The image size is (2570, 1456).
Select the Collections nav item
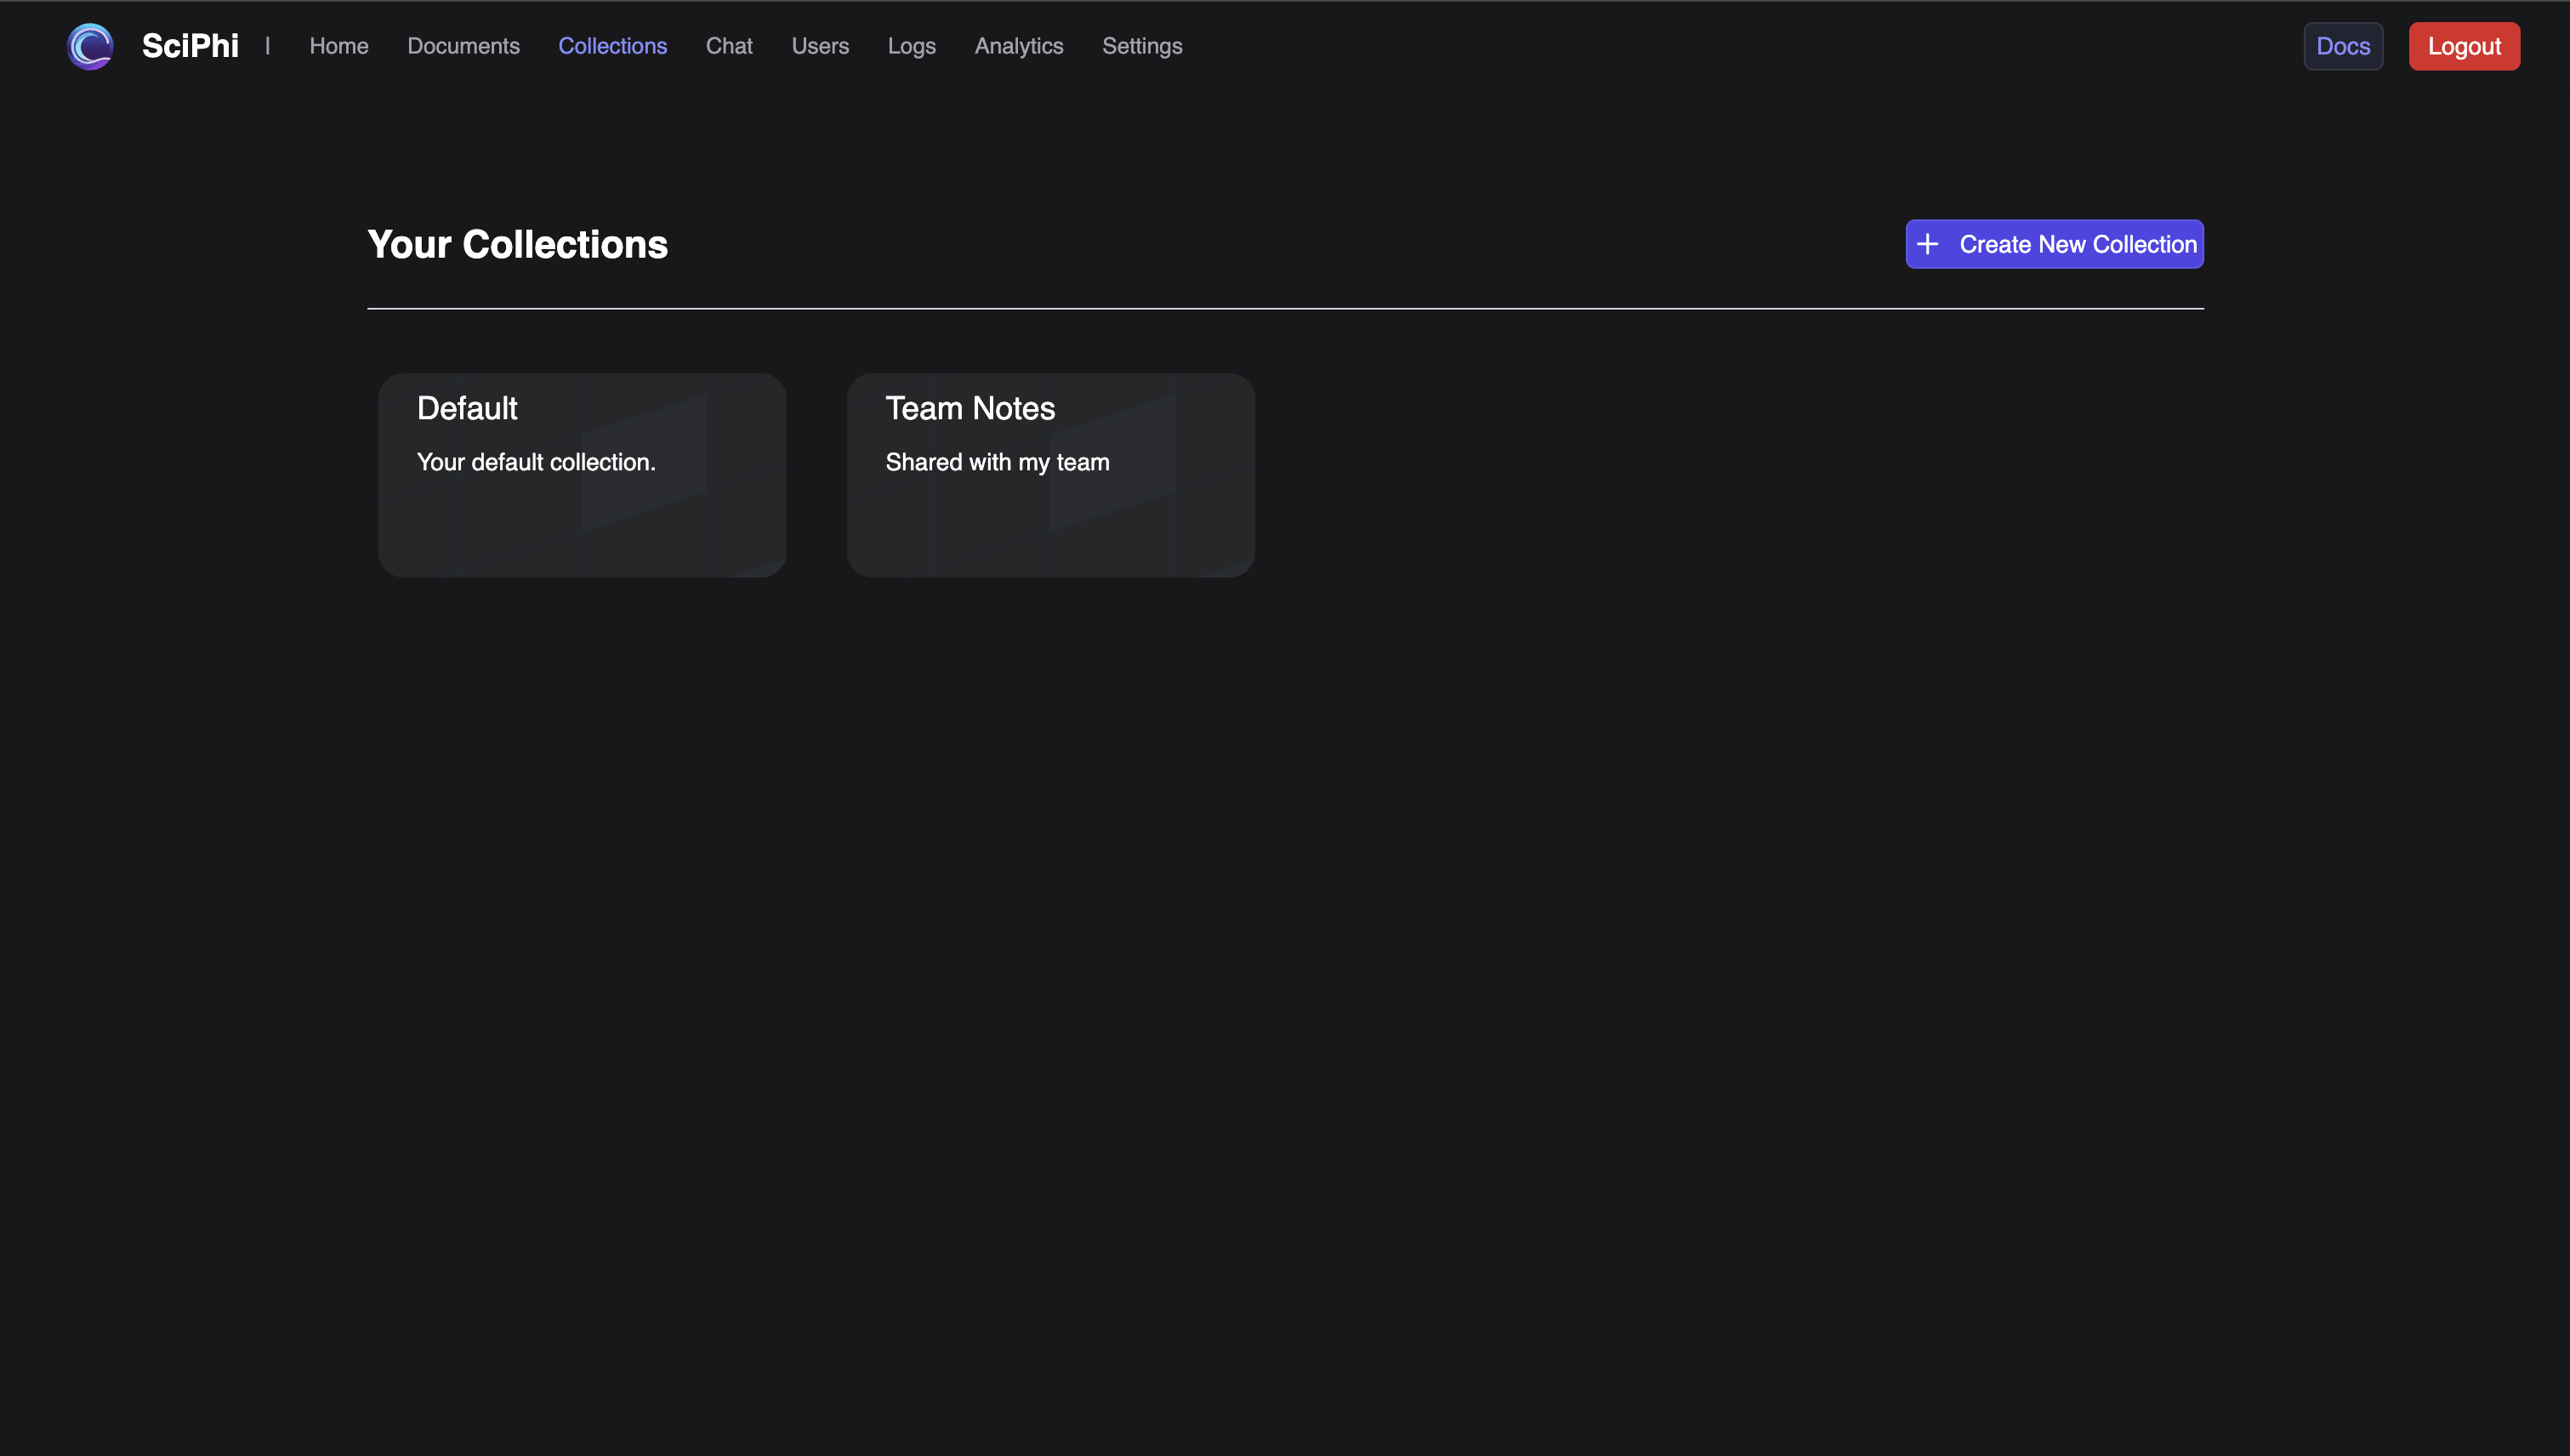pyautogui.click(x=612, y=46)
